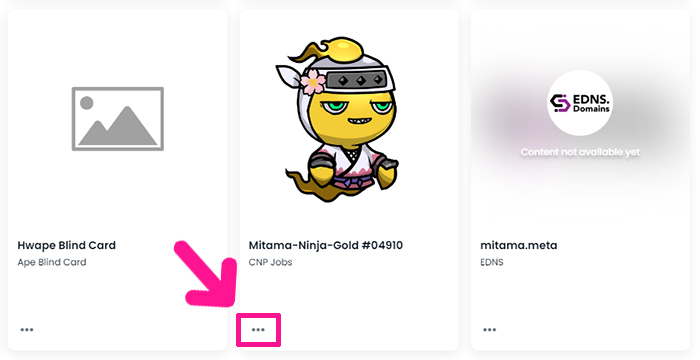This screenshot has width=700, height=360.
Task: Go to EDNS collection label
Action: [x=492, y=262]
